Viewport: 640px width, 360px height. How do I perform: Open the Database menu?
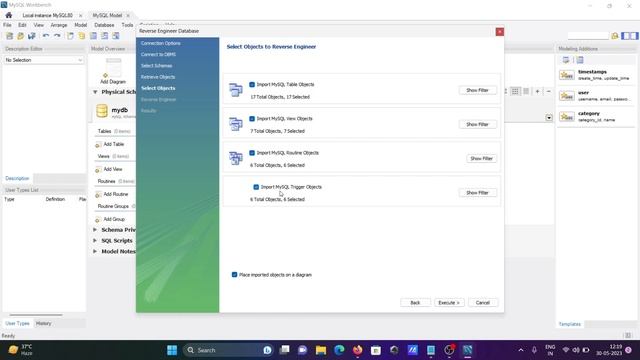click(x=104, y=25)
